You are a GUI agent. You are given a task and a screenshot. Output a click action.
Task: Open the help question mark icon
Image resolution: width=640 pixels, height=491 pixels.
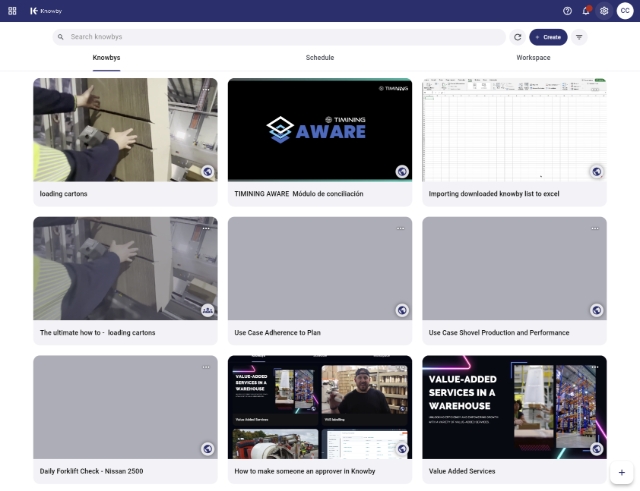pyautogui.click(x=567, y=11)
